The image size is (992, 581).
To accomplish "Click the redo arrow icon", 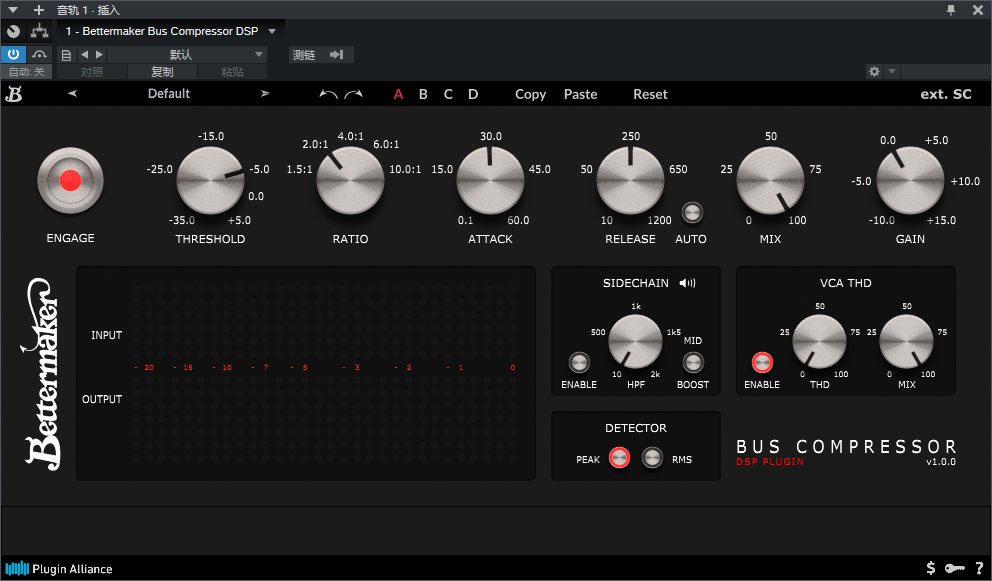I will pos(353,94).
